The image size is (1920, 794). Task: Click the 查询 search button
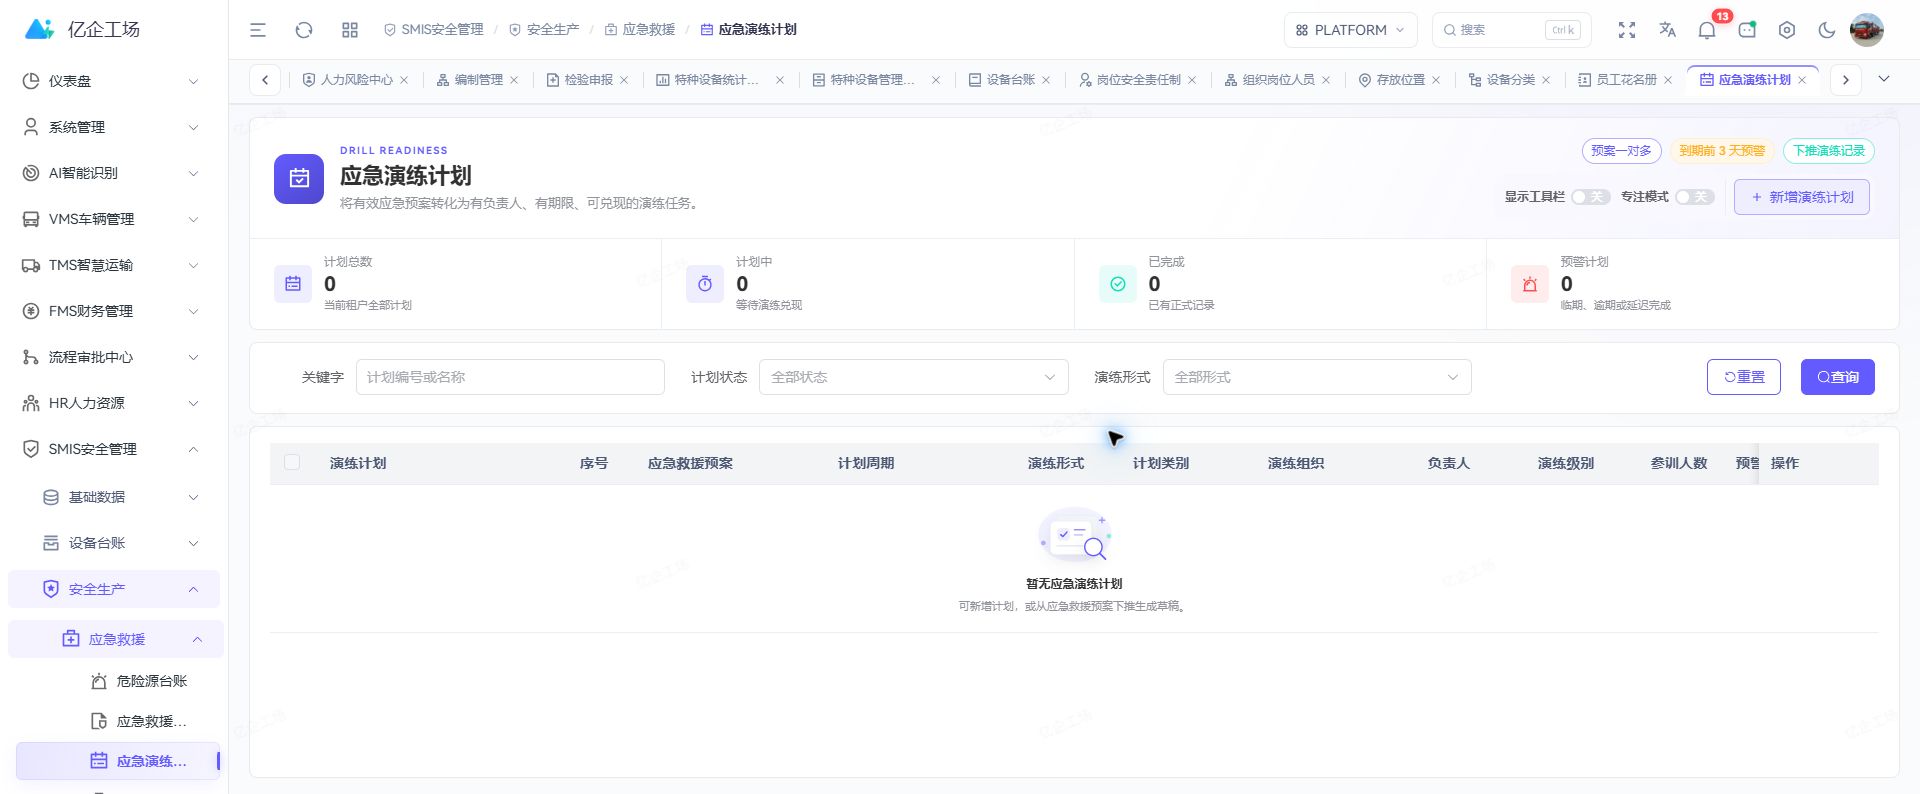pyautogui.click(x=1838, y=377)
